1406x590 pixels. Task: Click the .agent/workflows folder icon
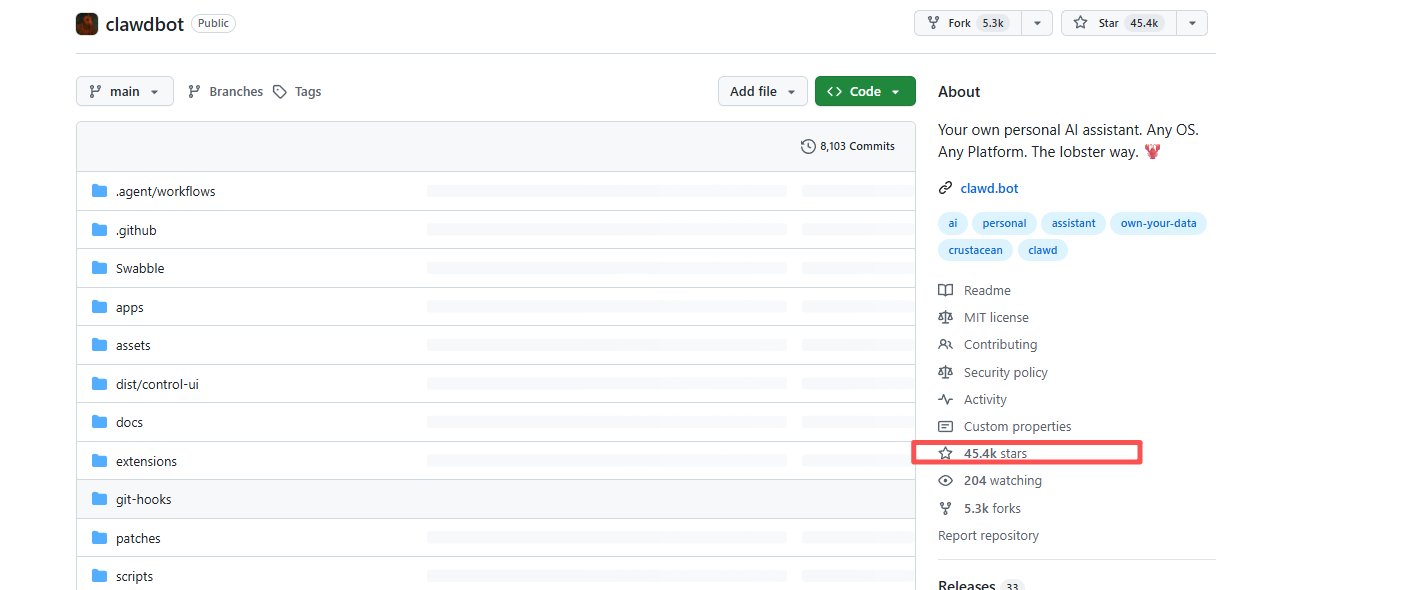(99, 191)
